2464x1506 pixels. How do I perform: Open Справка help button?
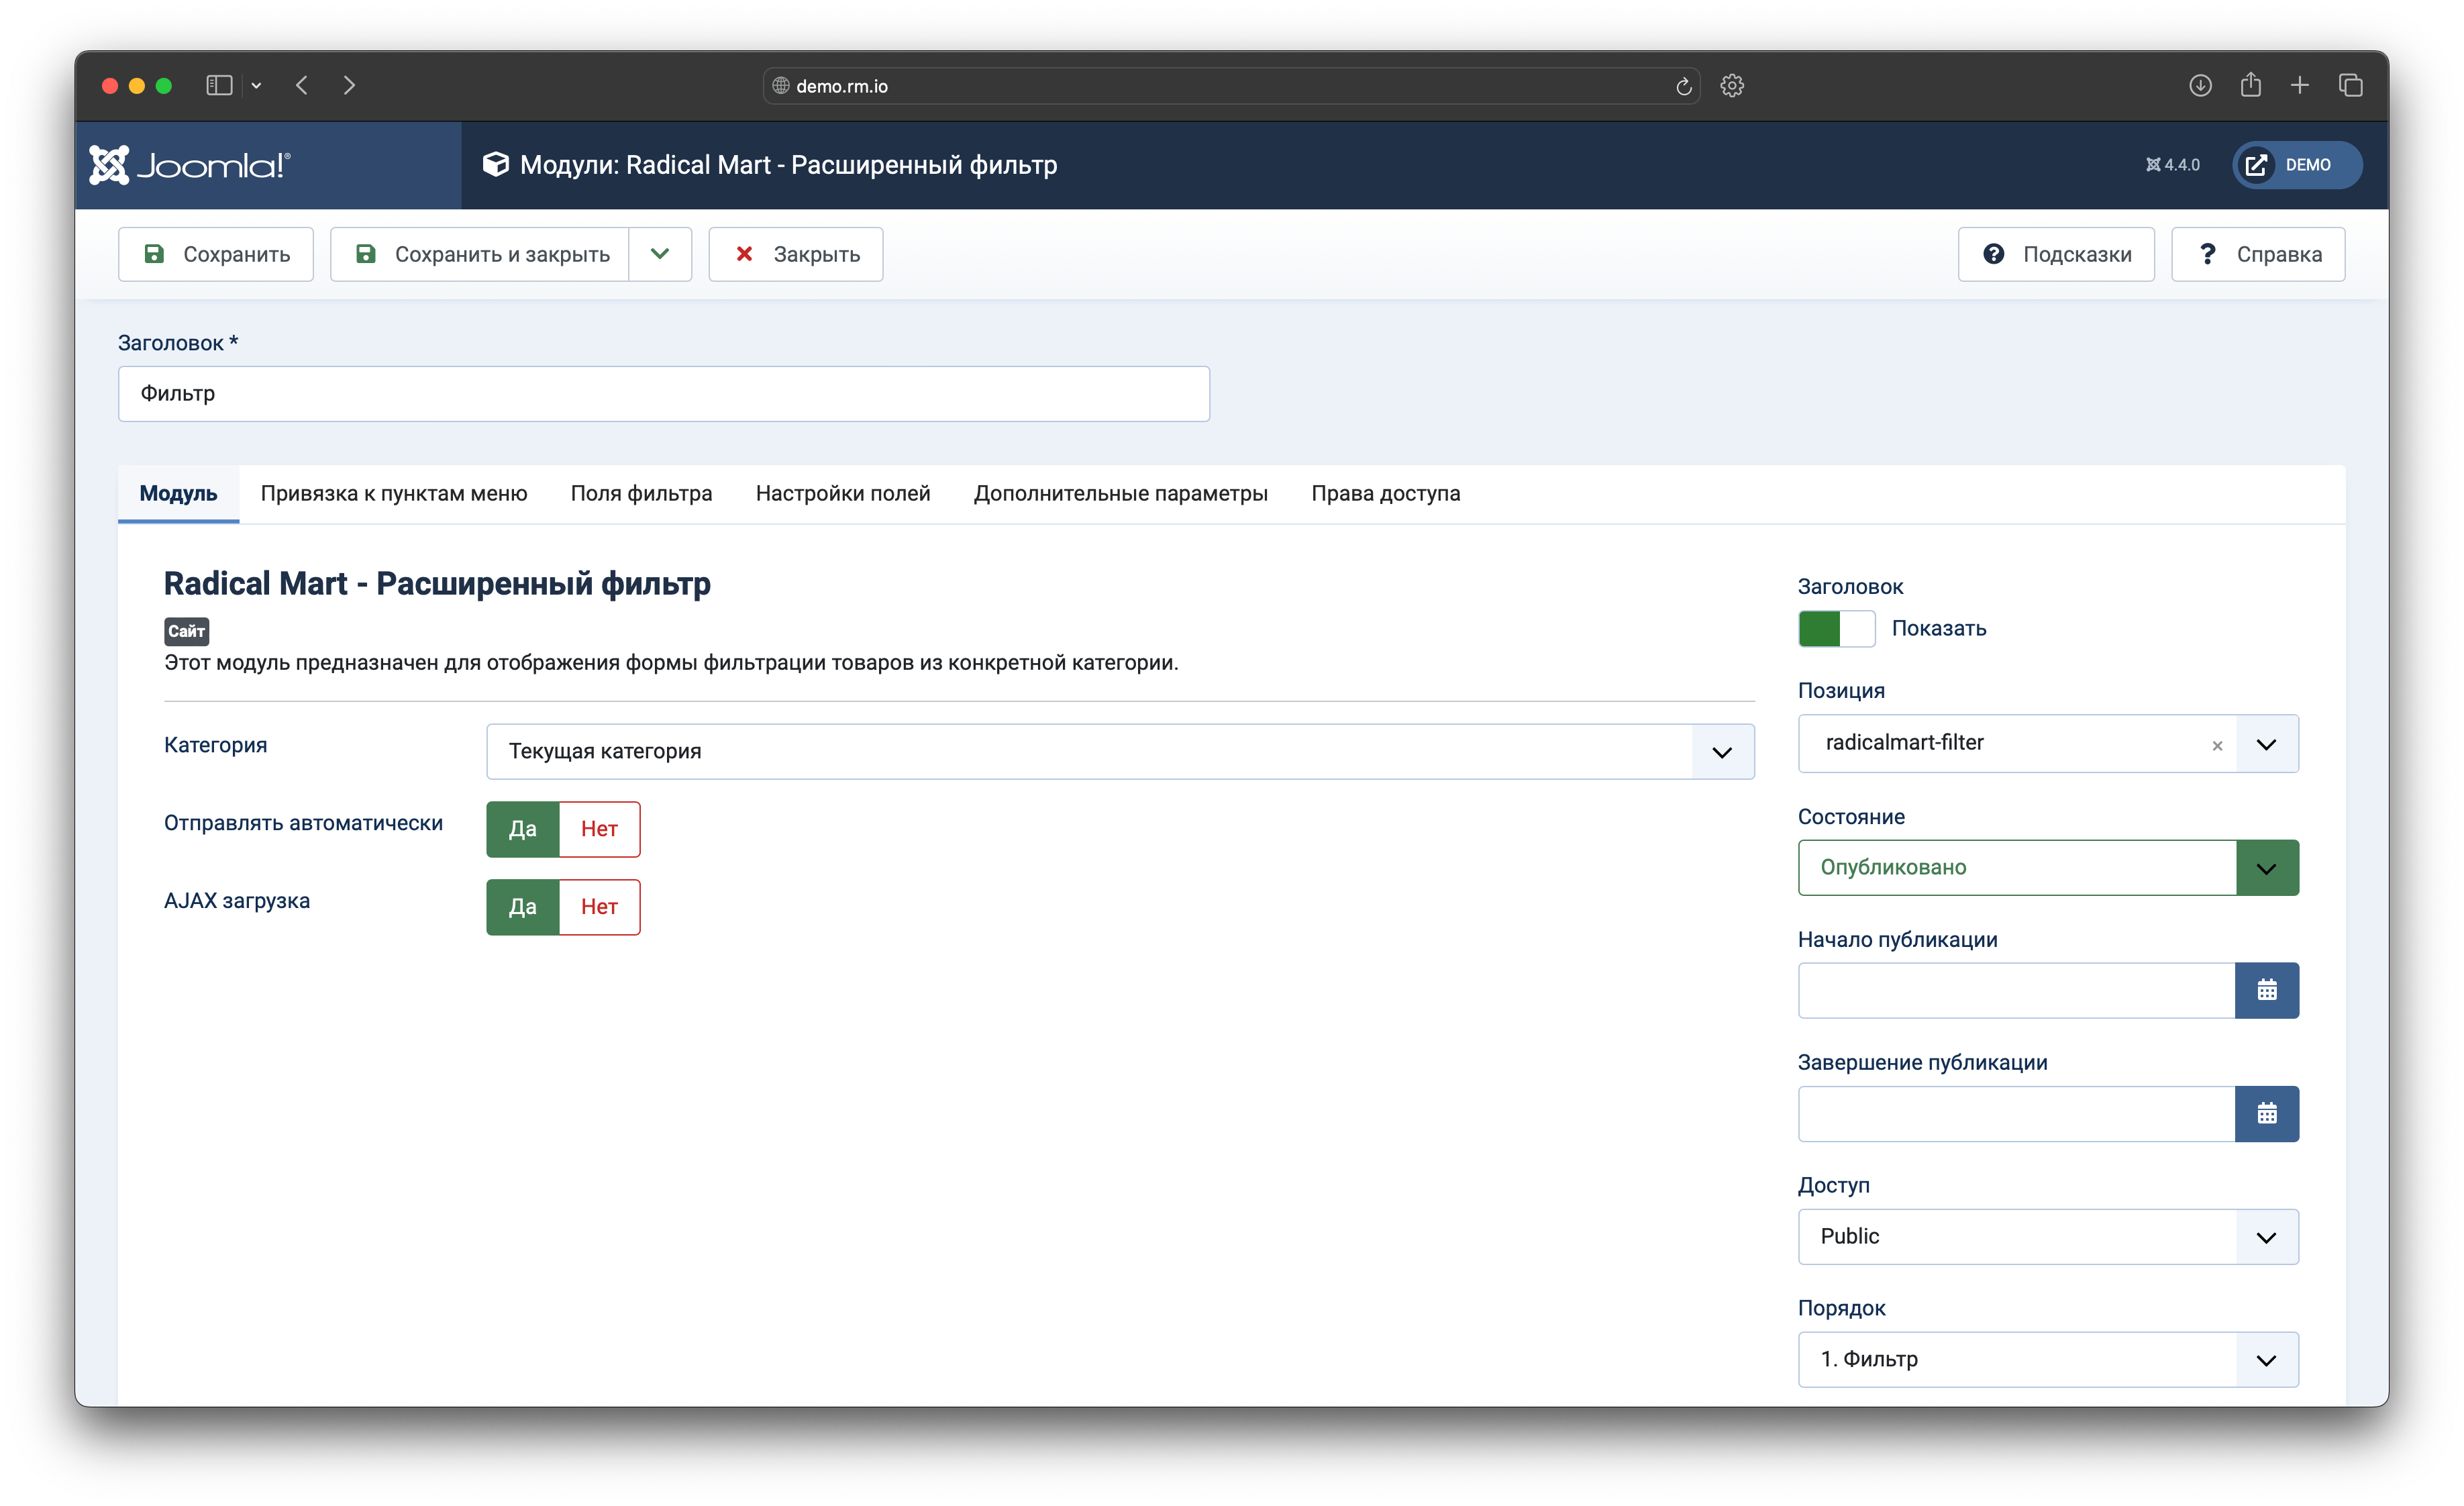[2258, 254]
